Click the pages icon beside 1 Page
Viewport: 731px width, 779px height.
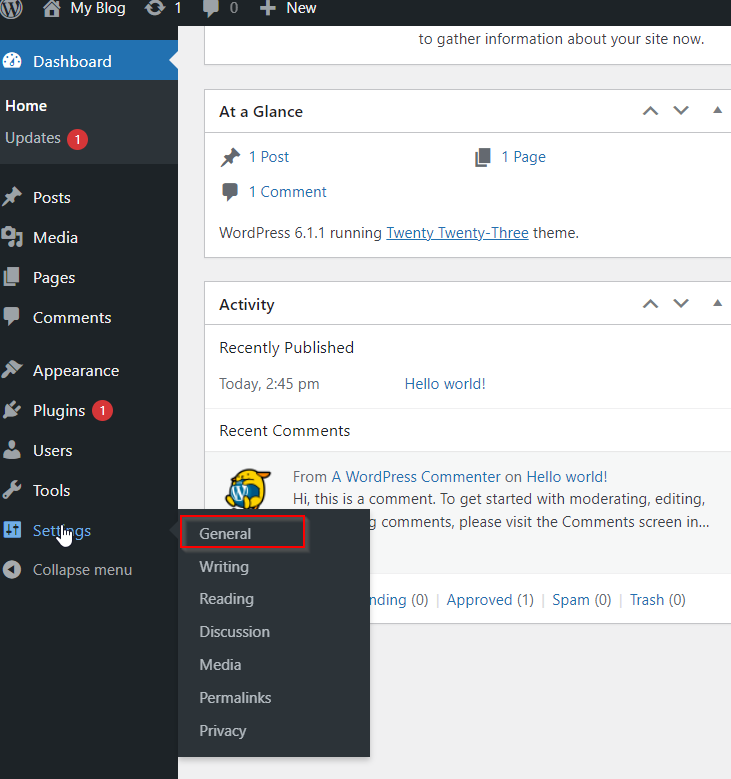pyautogui.click(x=483, y=157)
